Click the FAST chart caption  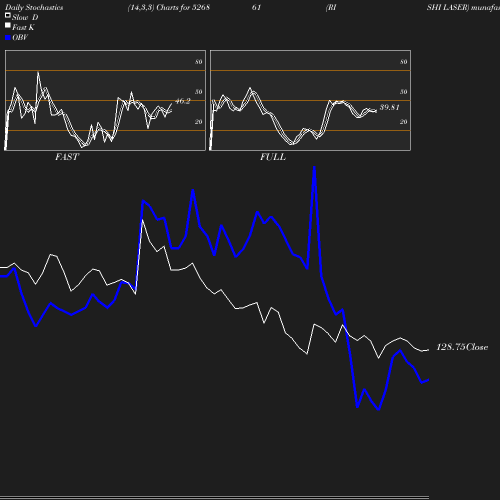[x=67, y=157]
